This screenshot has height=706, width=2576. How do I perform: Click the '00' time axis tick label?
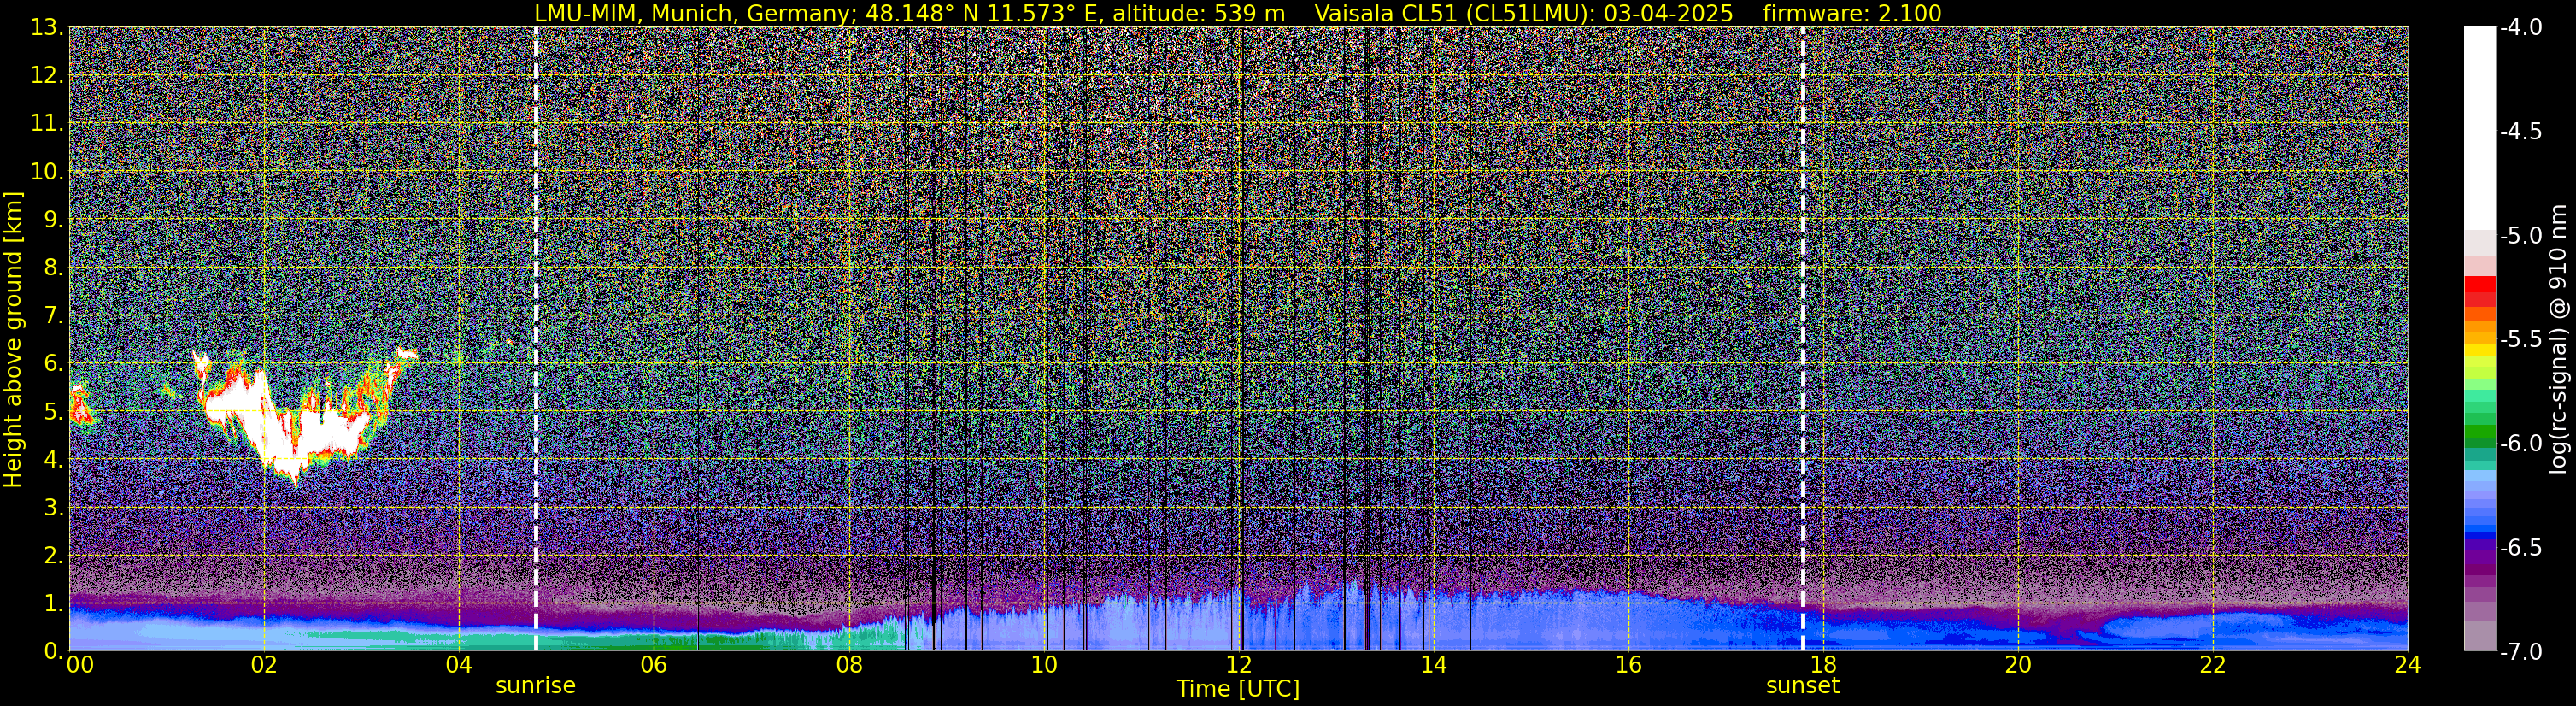[80, 664]
